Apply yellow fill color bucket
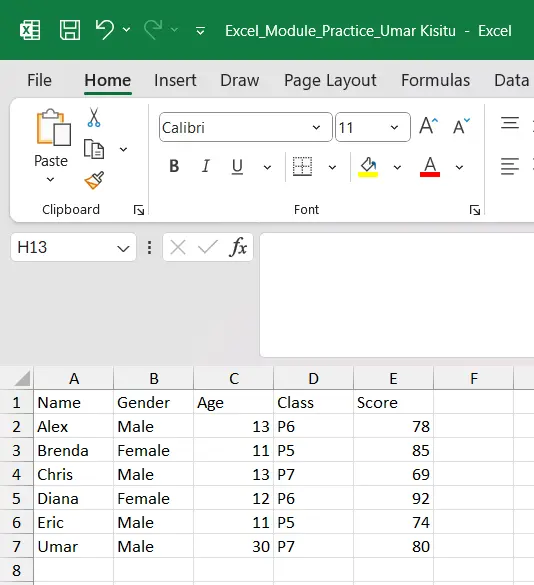This screenshot has width=534, height=585. tap(368, 166)
